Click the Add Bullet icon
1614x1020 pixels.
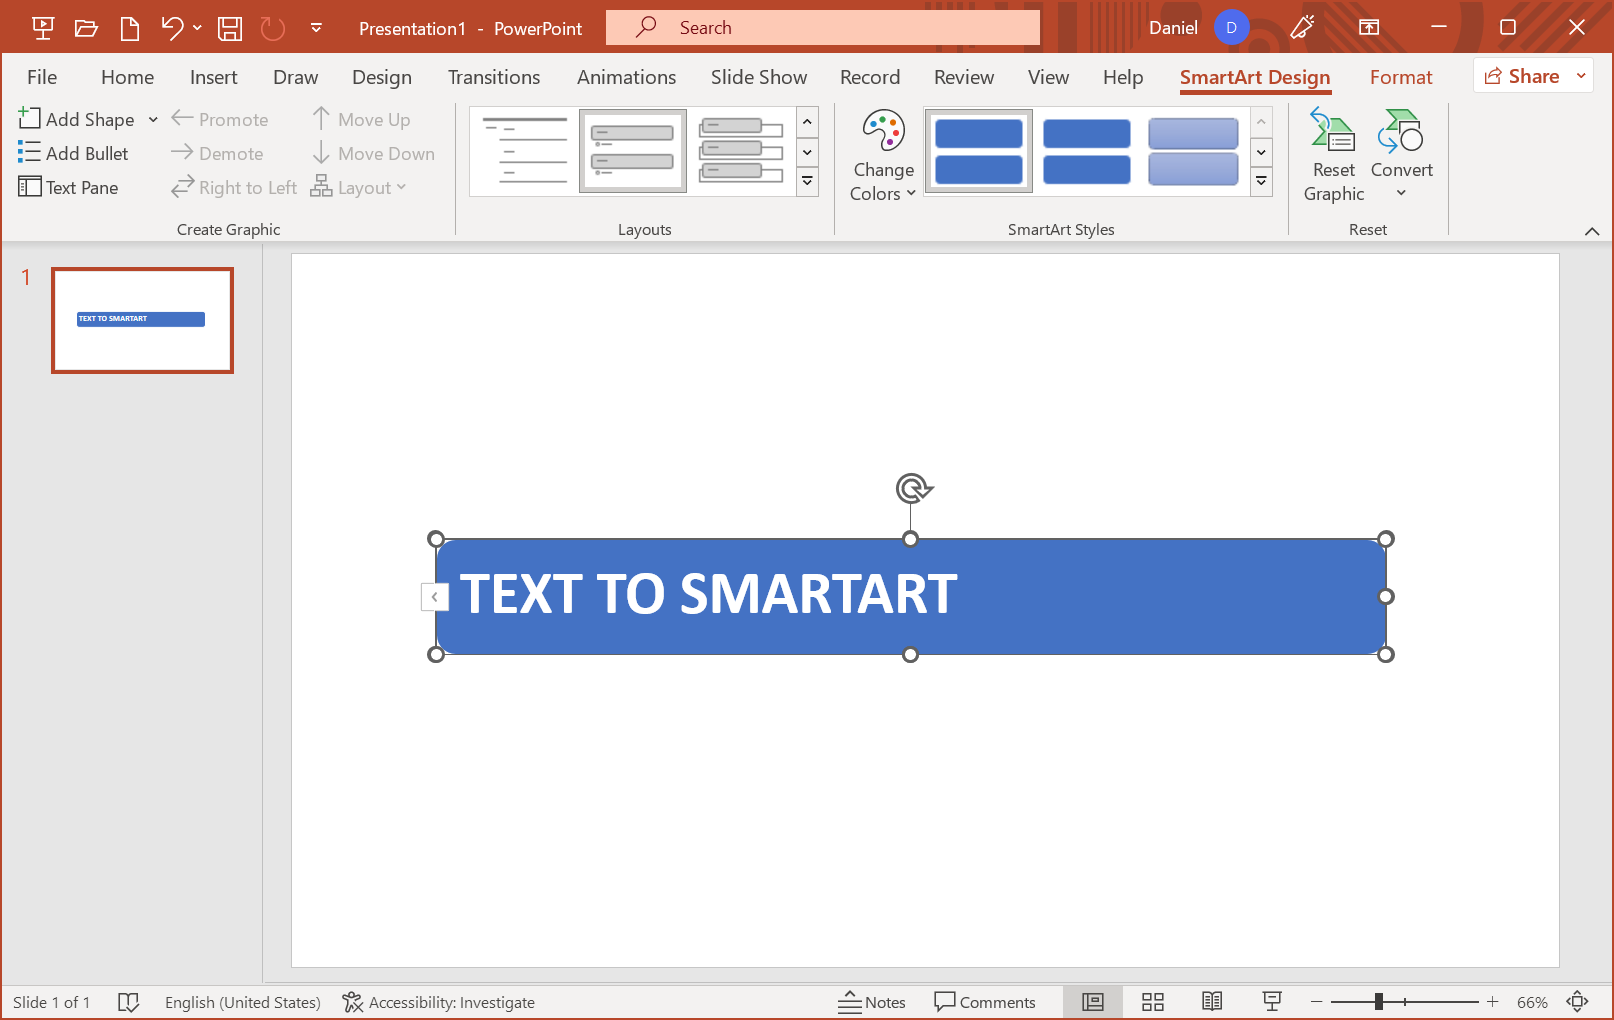pyautogui.click(x=74, y=153)
